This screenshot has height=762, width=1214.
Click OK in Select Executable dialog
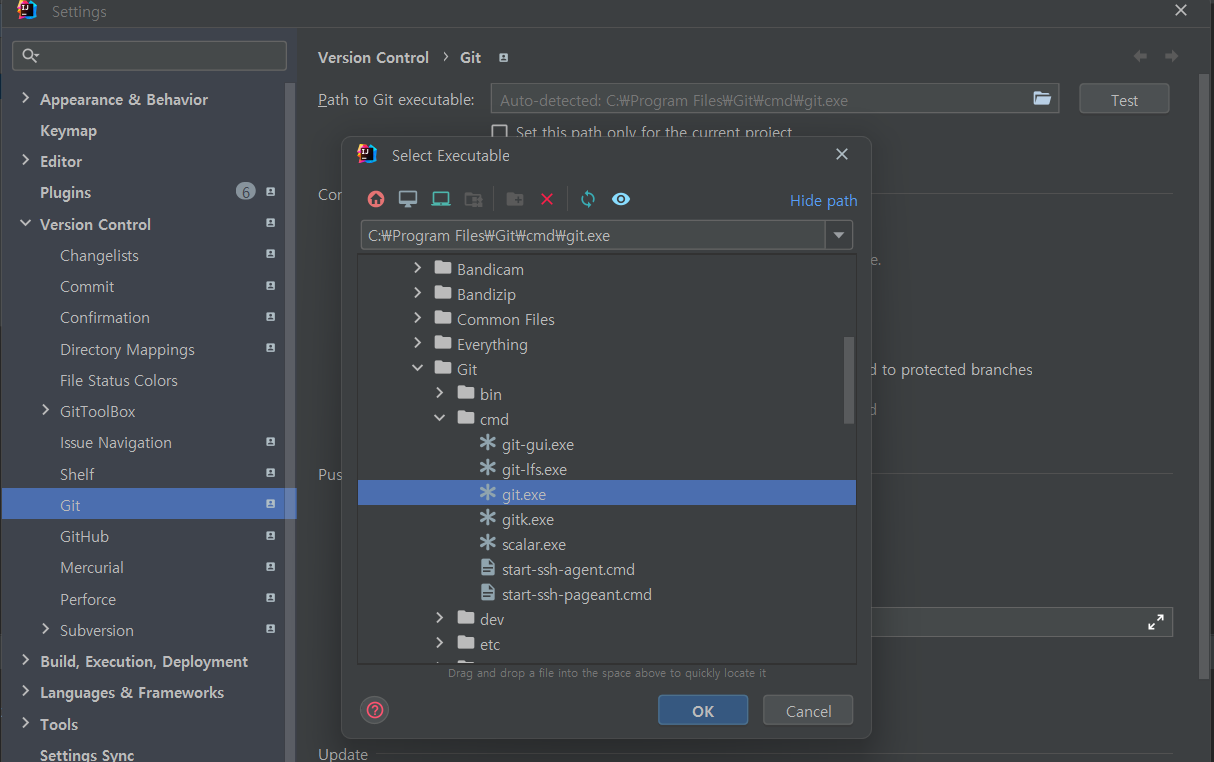coord(703,711)
